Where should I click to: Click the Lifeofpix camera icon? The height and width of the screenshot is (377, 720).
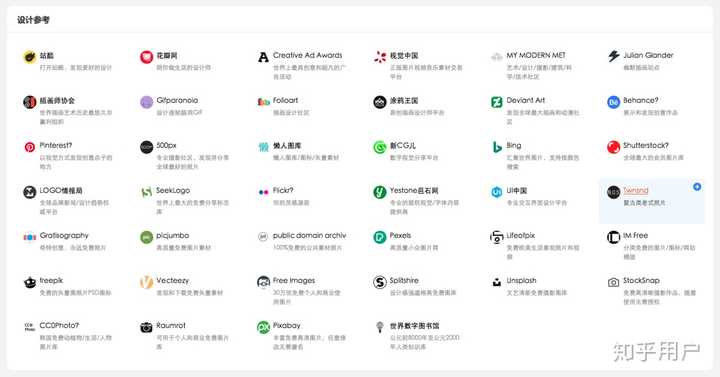tap(496, 237)
